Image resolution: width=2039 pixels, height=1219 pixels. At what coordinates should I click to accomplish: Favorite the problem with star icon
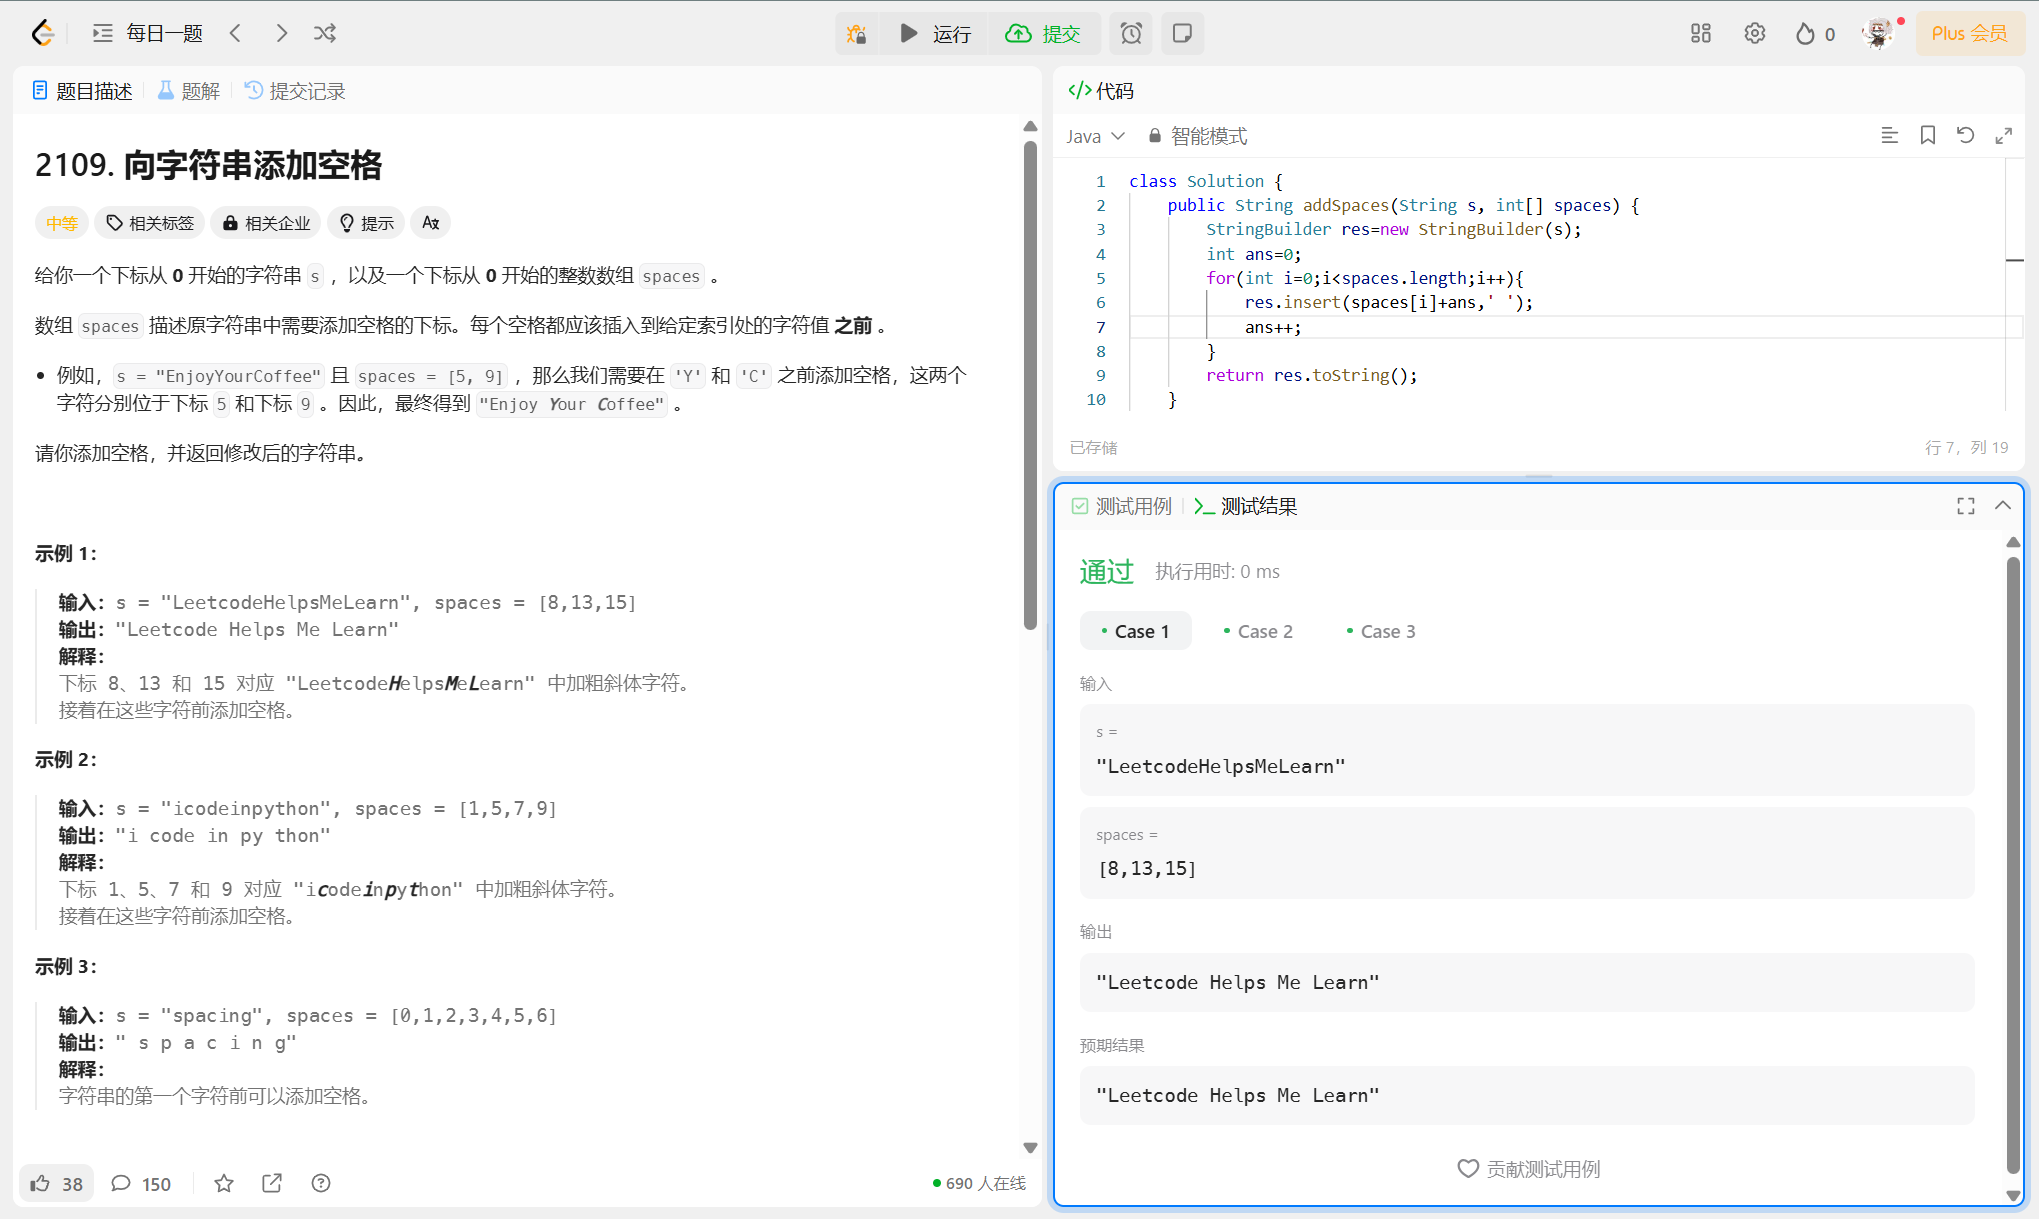224,1183
